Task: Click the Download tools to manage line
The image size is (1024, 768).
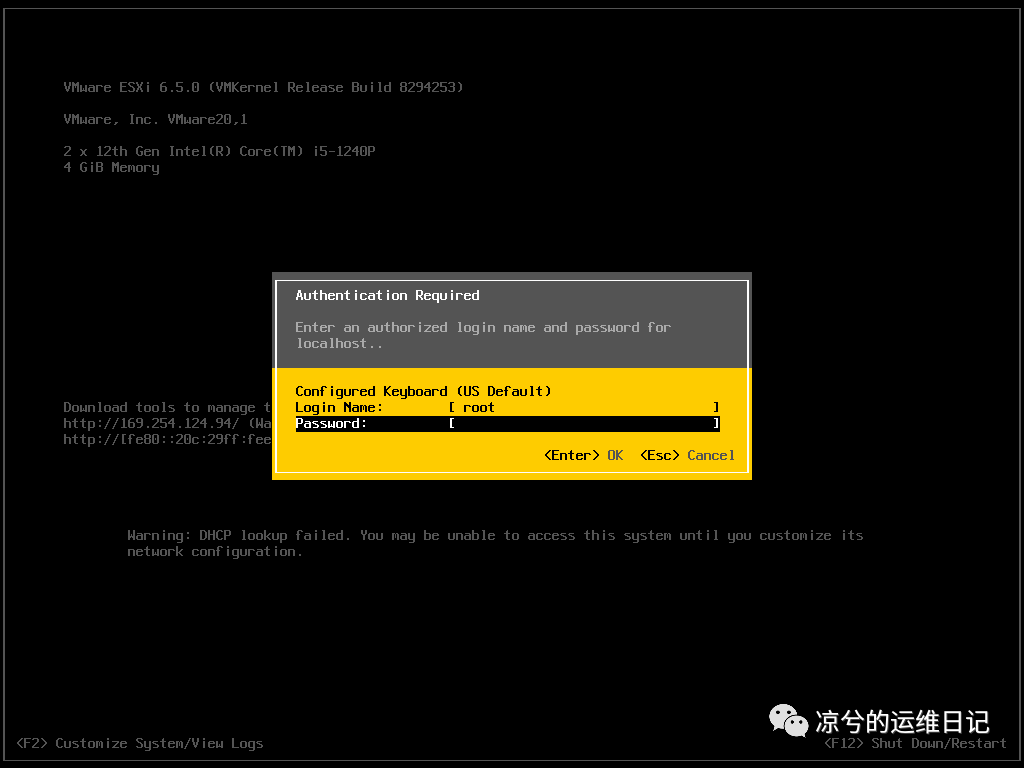Action: 167,408
